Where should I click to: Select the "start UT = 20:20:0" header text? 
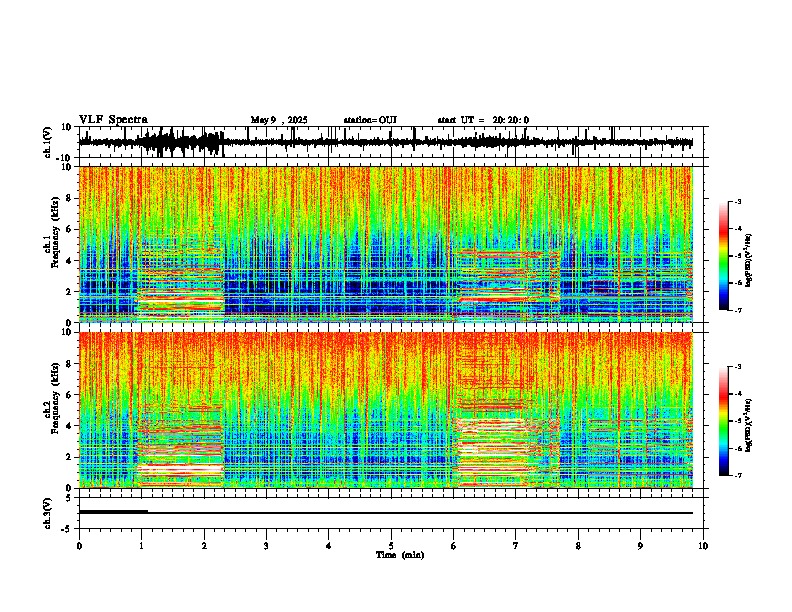point(483,120)
